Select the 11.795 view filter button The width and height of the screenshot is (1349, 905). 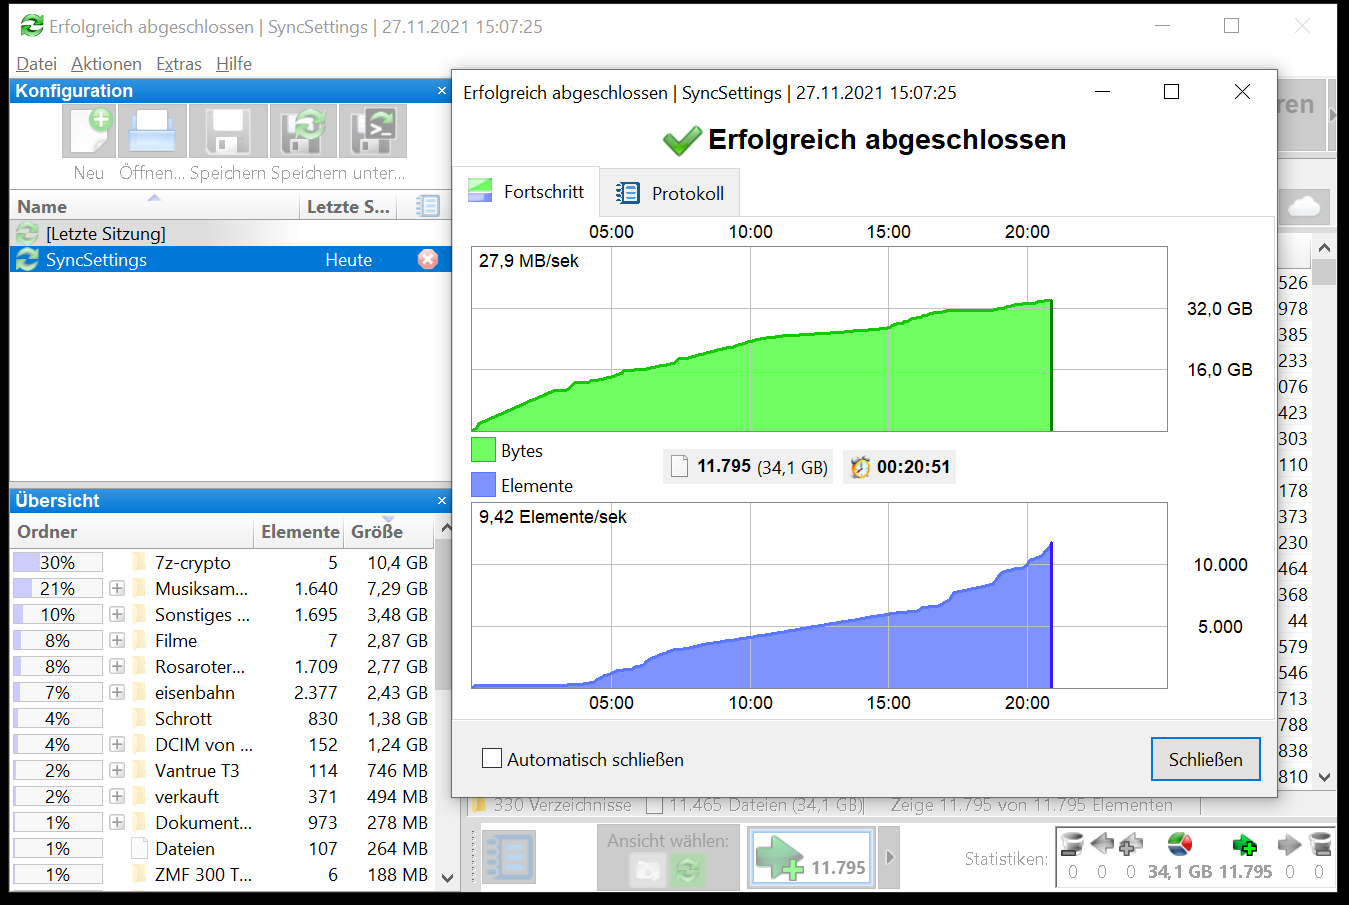[x=812, y=857]
